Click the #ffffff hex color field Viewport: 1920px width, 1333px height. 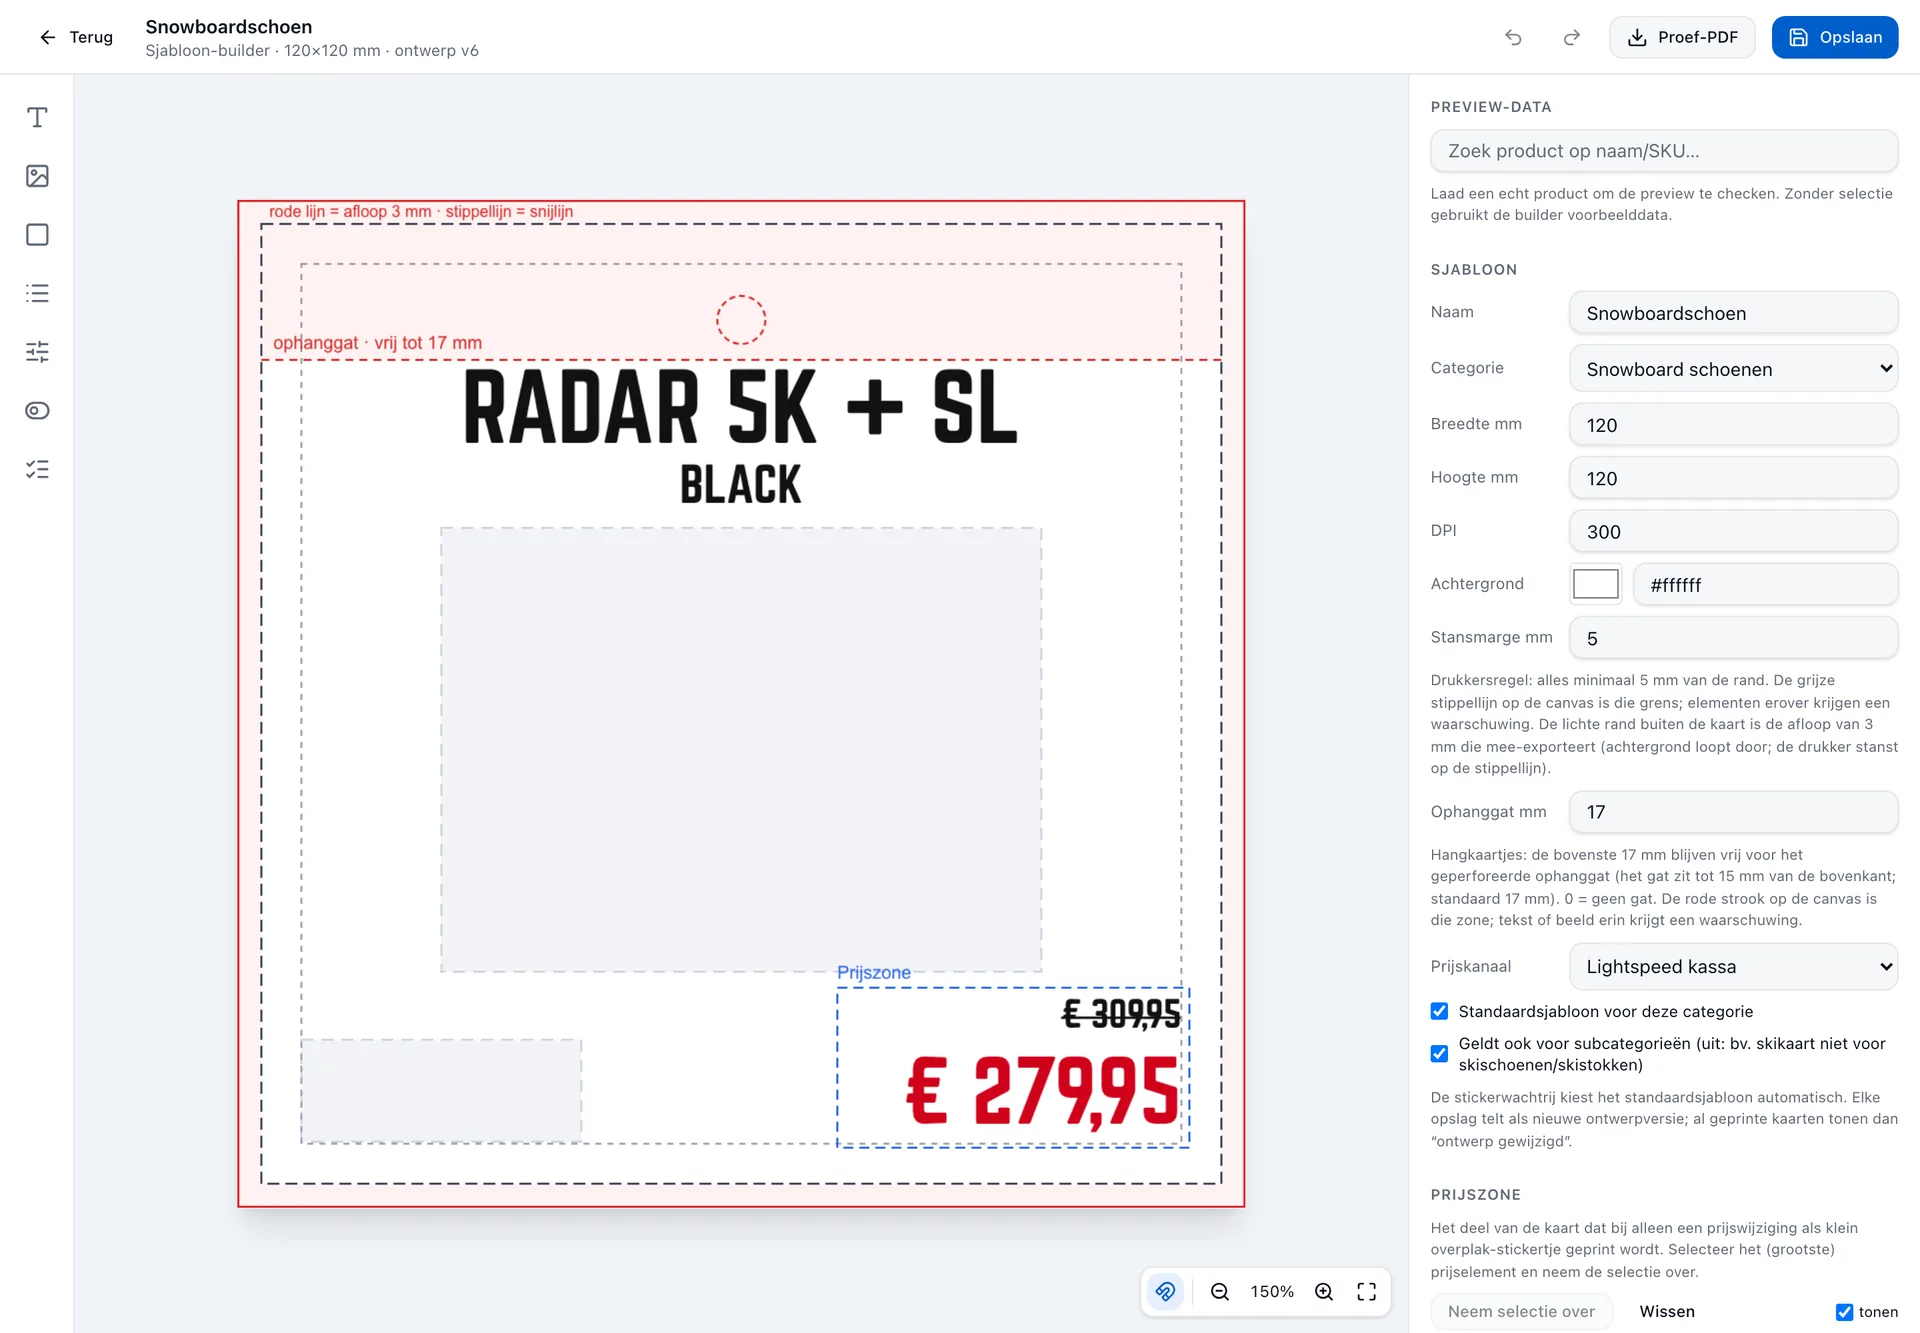1765,584
